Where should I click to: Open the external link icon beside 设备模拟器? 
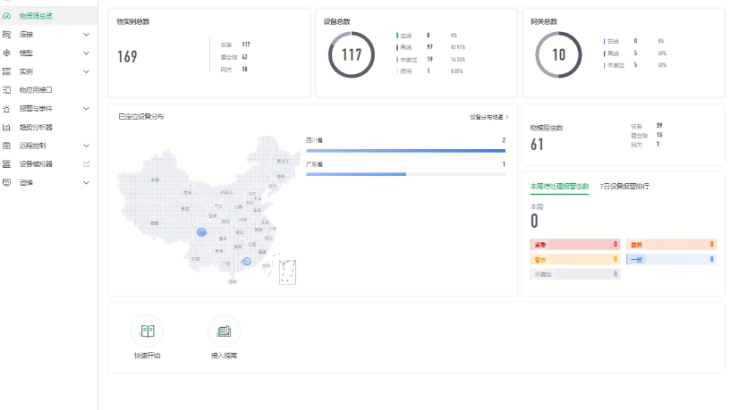pyautogui.click(x=86, y=164)
